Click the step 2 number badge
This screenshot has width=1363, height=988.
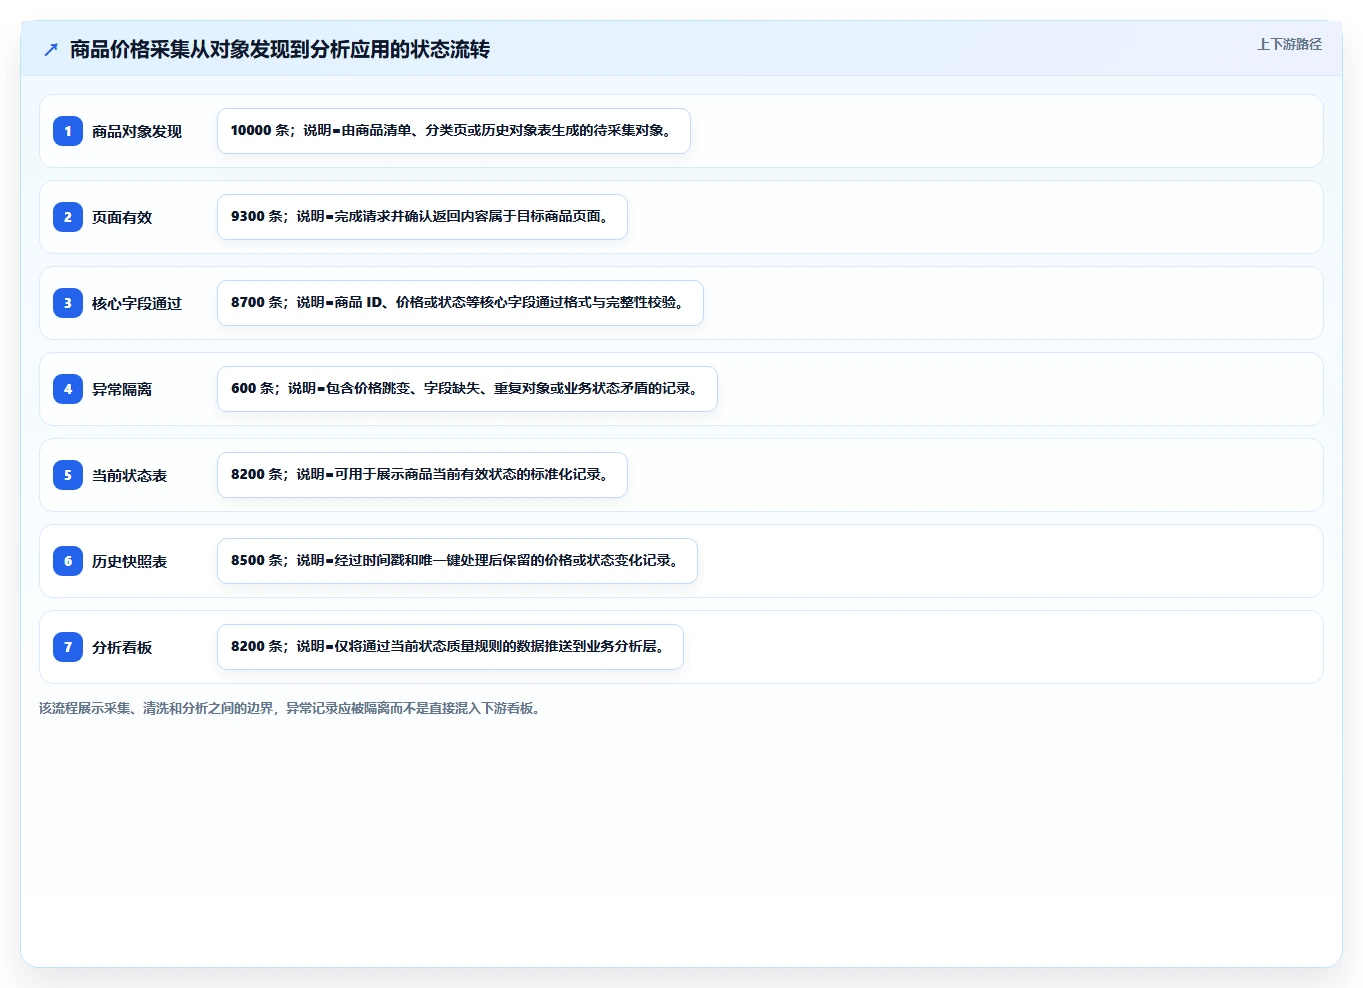(68, 217)
